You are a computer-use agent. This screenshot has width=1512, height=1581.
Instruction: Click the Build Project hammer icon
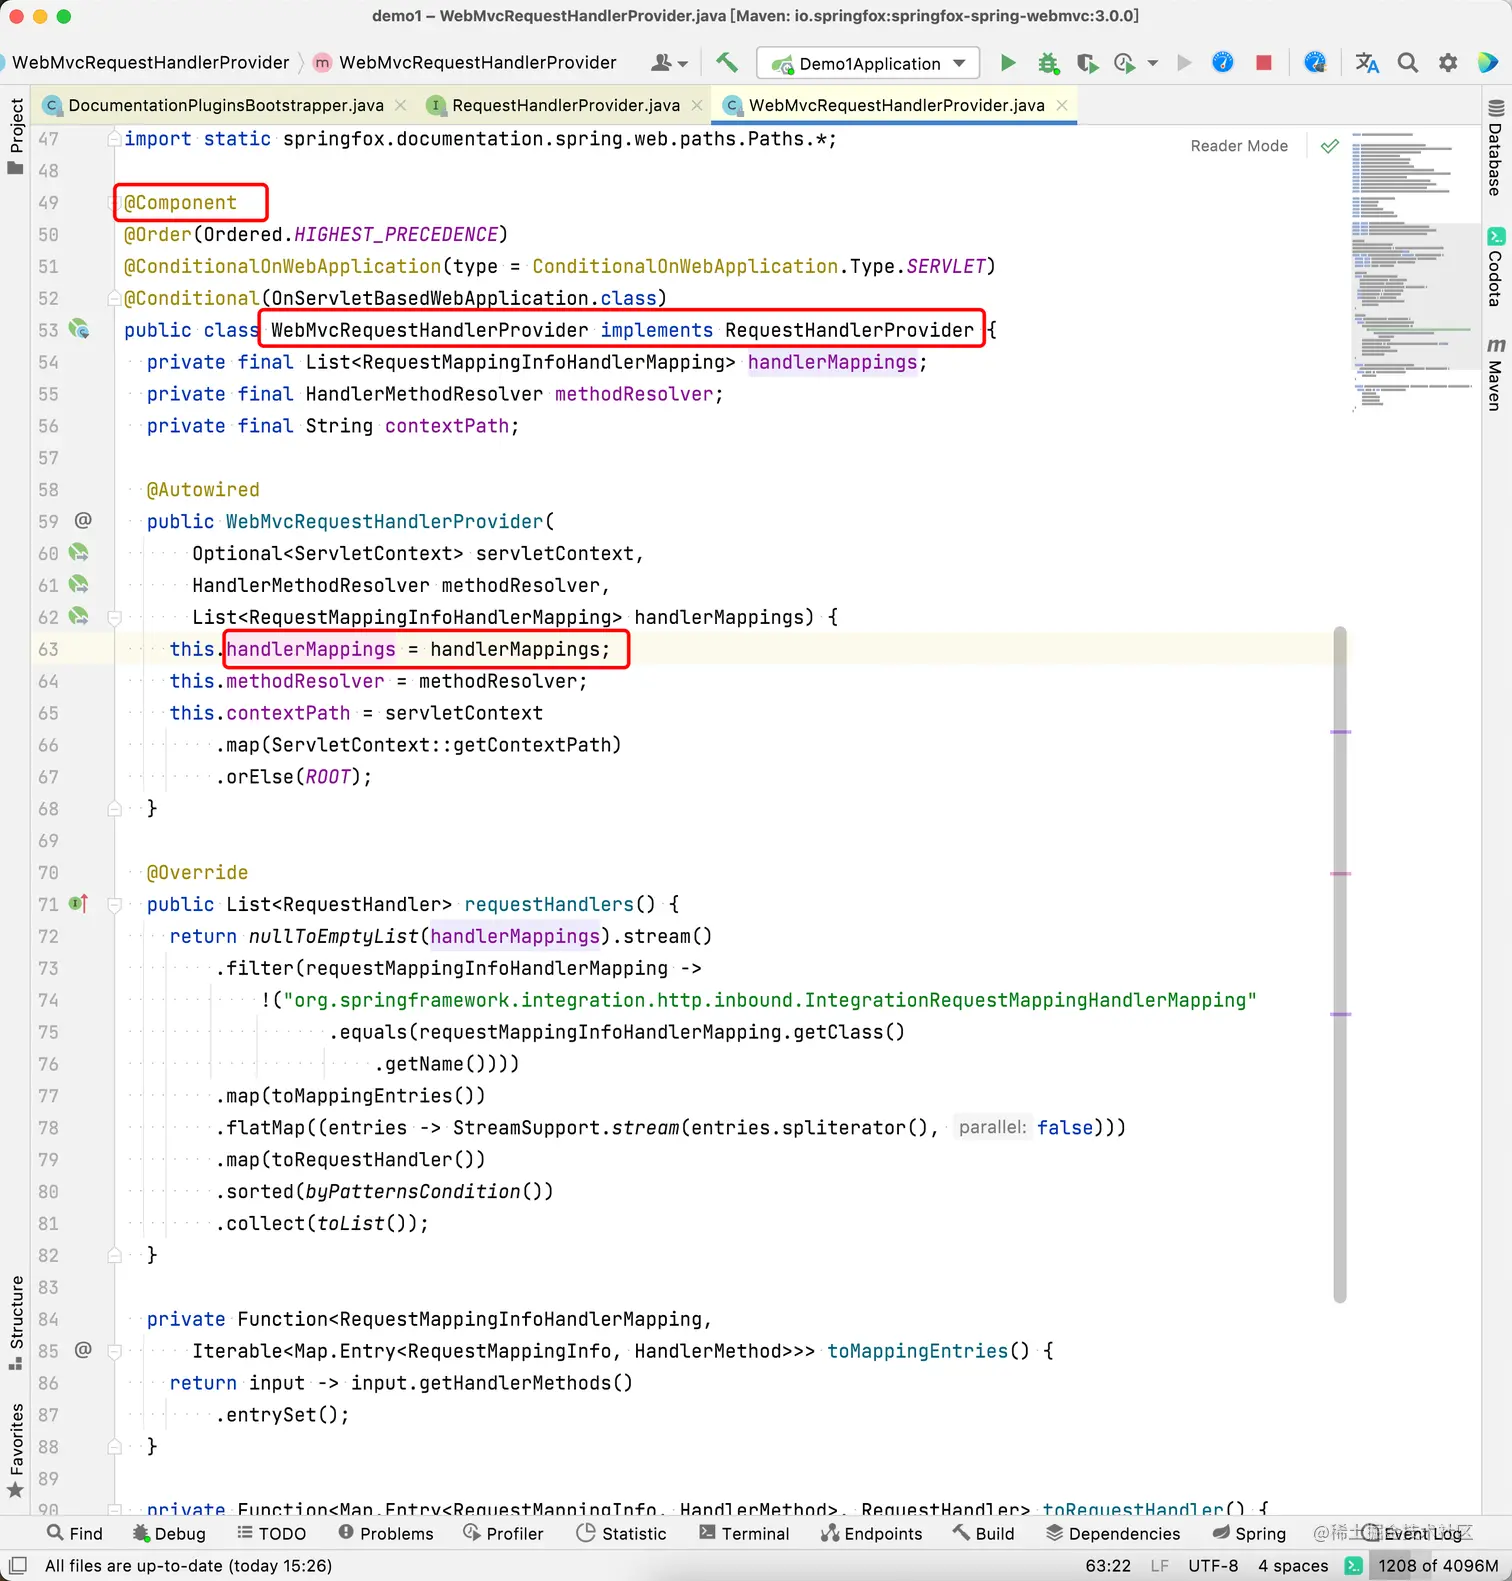coord(727,63)
